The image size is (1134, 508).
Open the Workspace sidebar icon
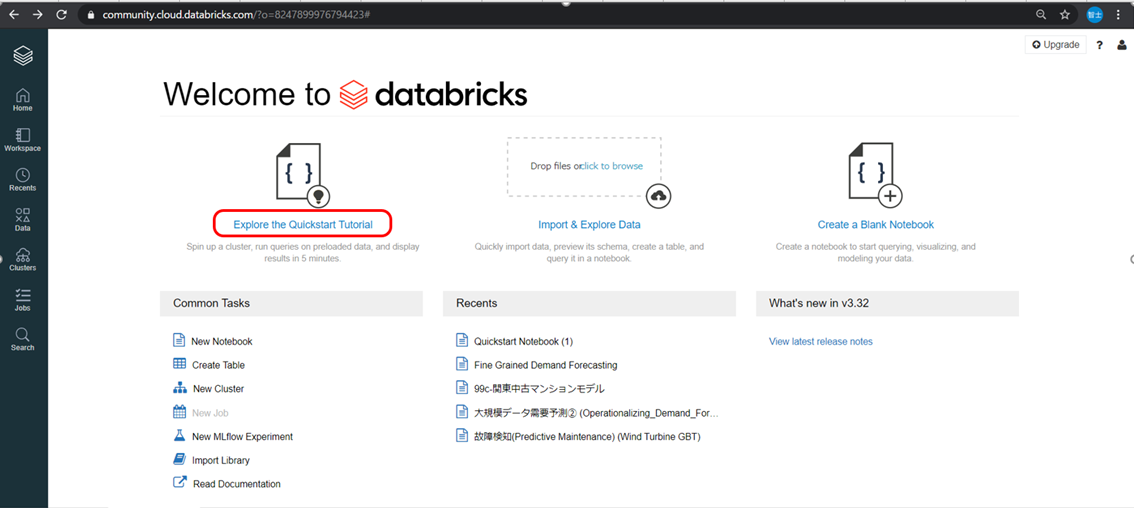pos(22,140)
